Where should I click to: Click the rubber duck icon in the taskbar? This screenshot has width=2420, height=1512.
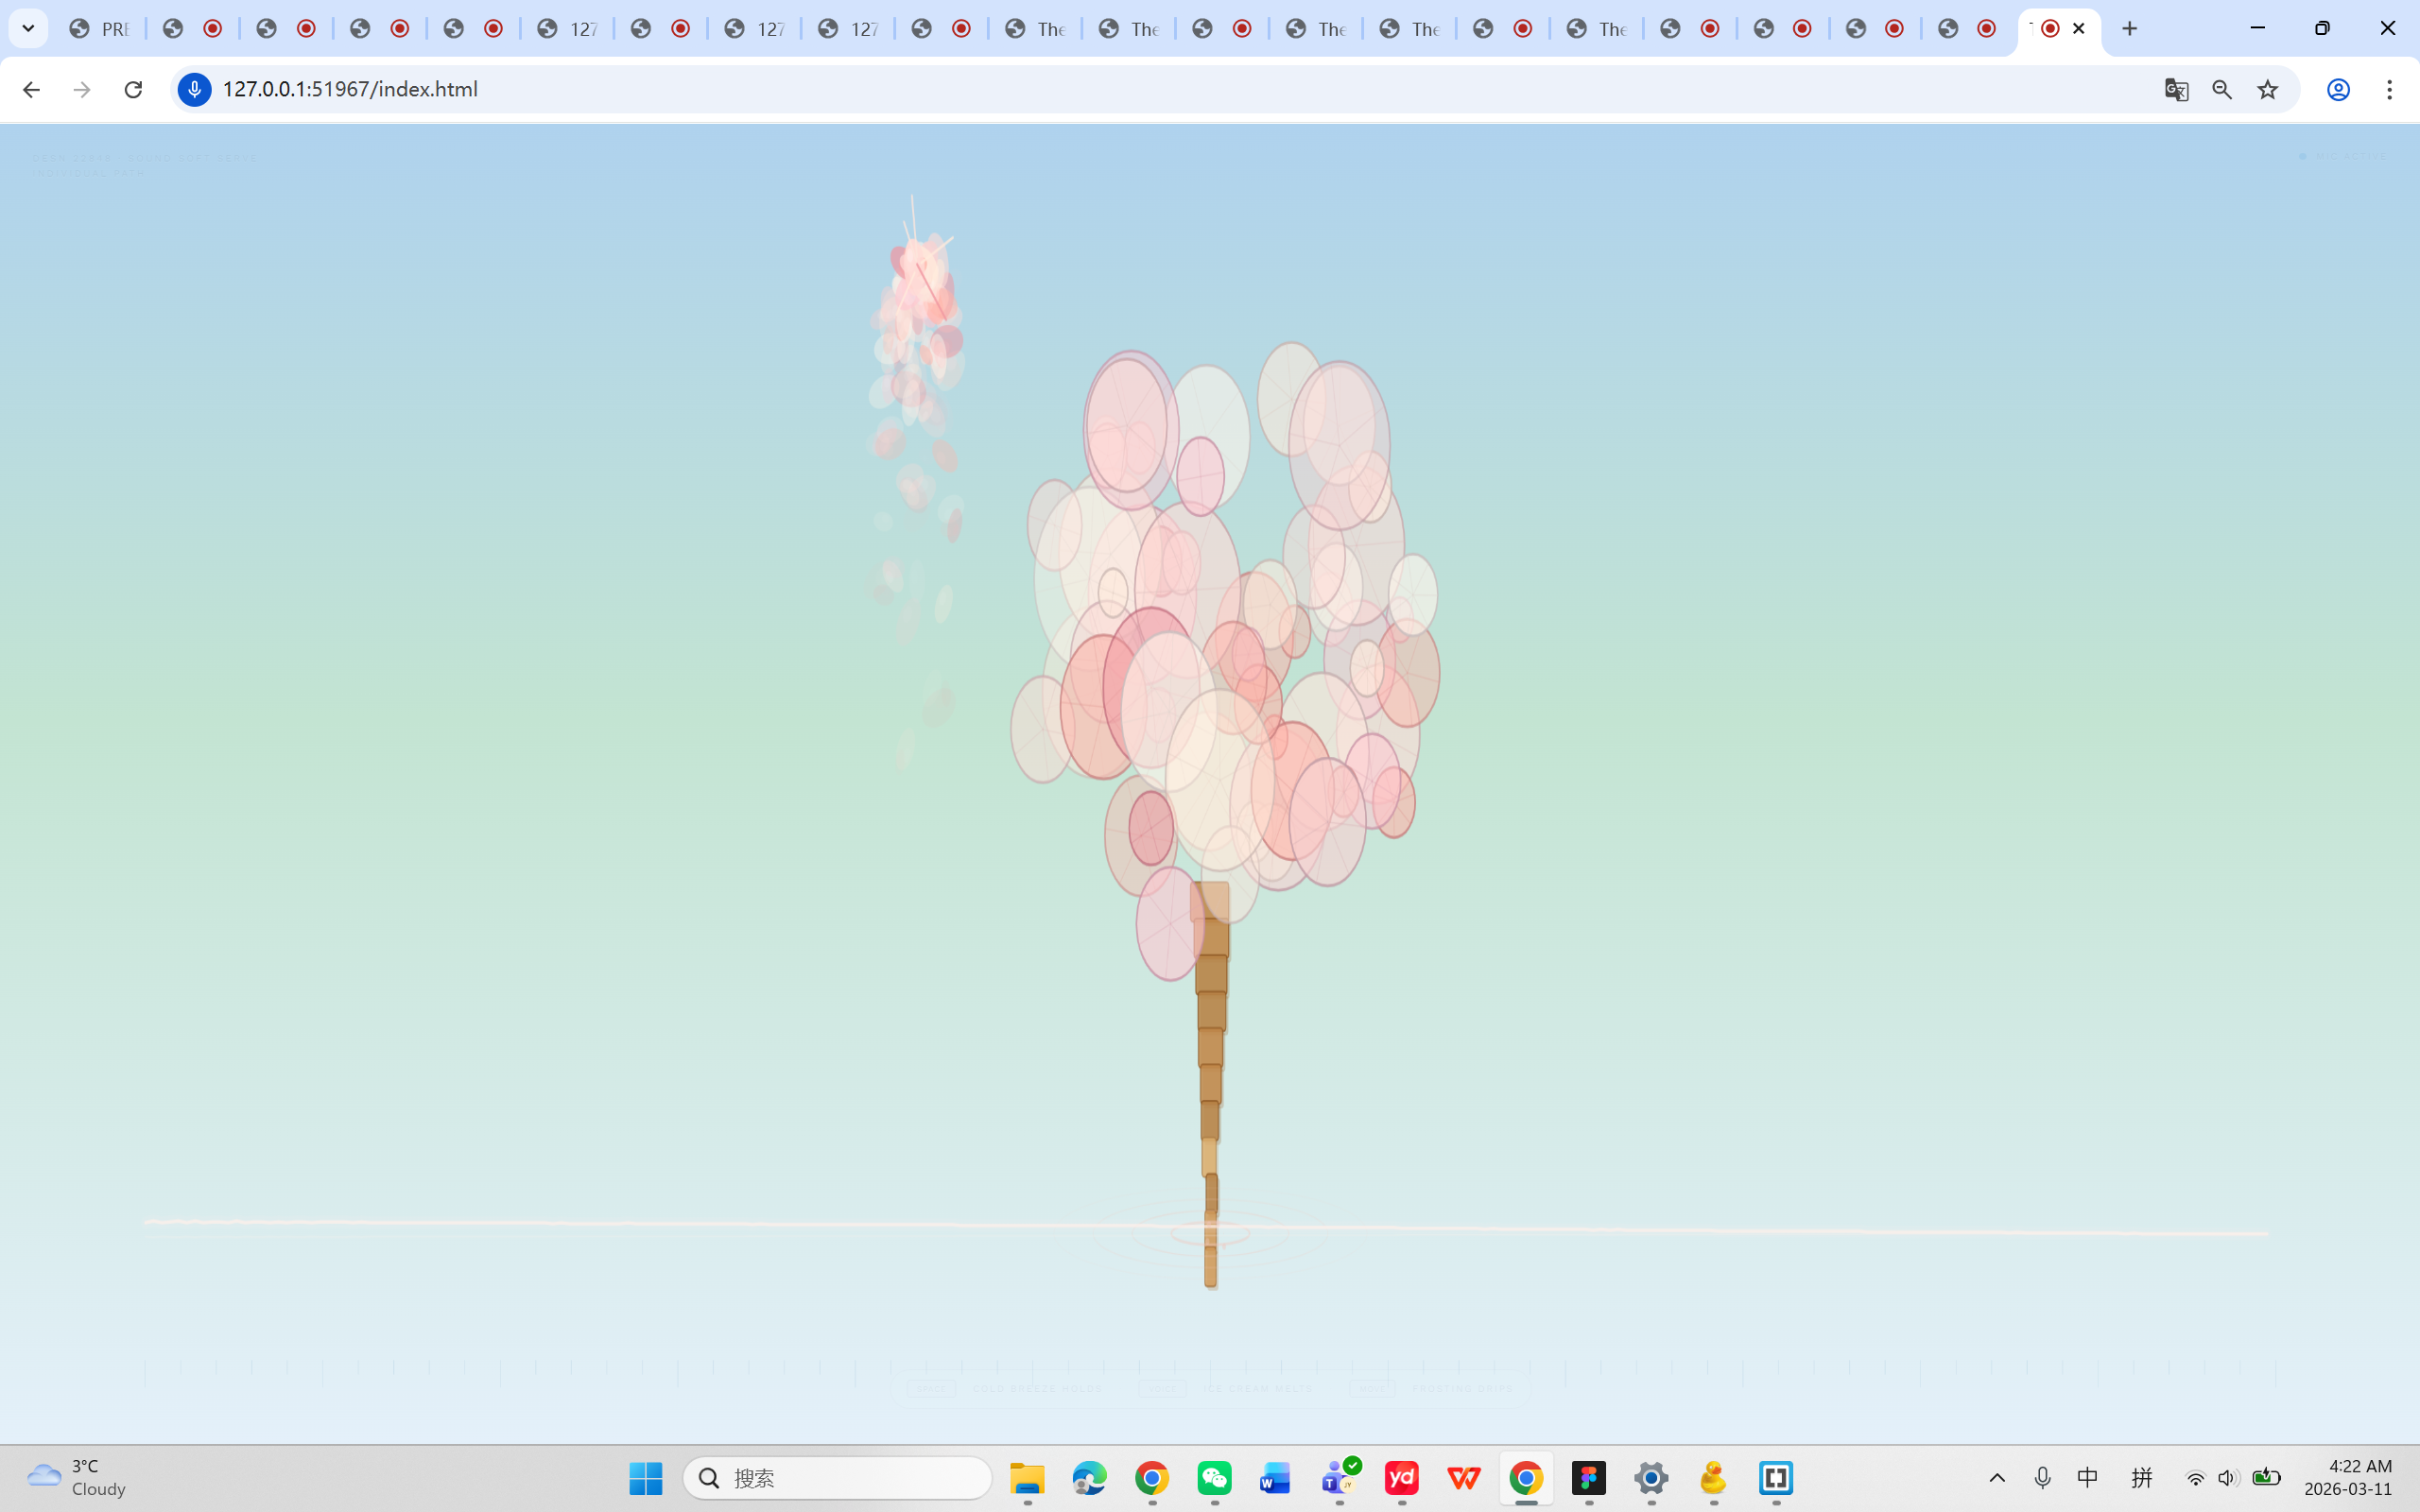[x=1713, y=1478]
